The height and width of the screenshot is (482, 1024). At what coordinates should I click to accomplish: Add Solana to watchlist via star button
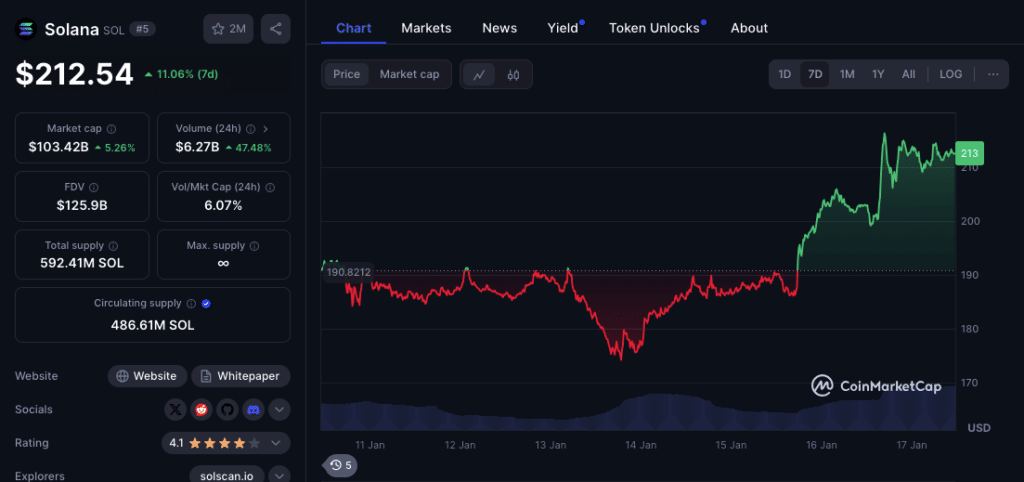[228, 29]
